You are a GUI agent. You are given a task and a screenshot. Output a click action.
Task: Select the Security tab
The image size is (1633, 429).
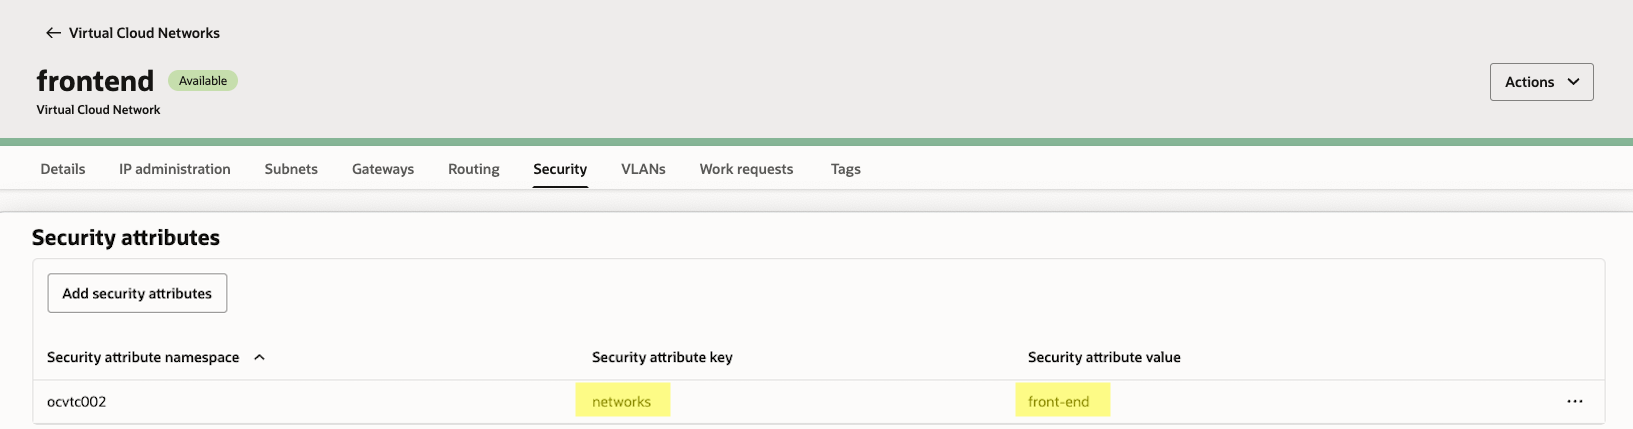(x=560, y=169)
